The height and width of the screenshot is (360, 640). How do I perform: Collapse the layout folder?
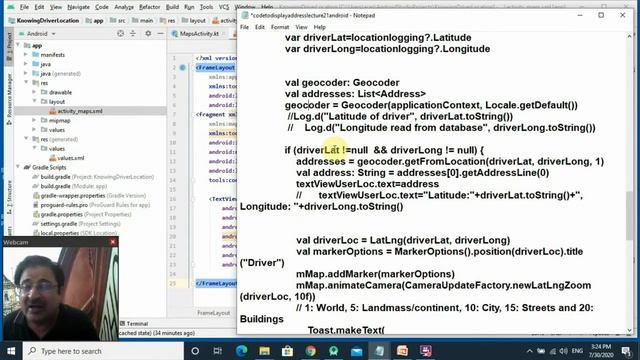pyautogui.click(x=34, y=101)
